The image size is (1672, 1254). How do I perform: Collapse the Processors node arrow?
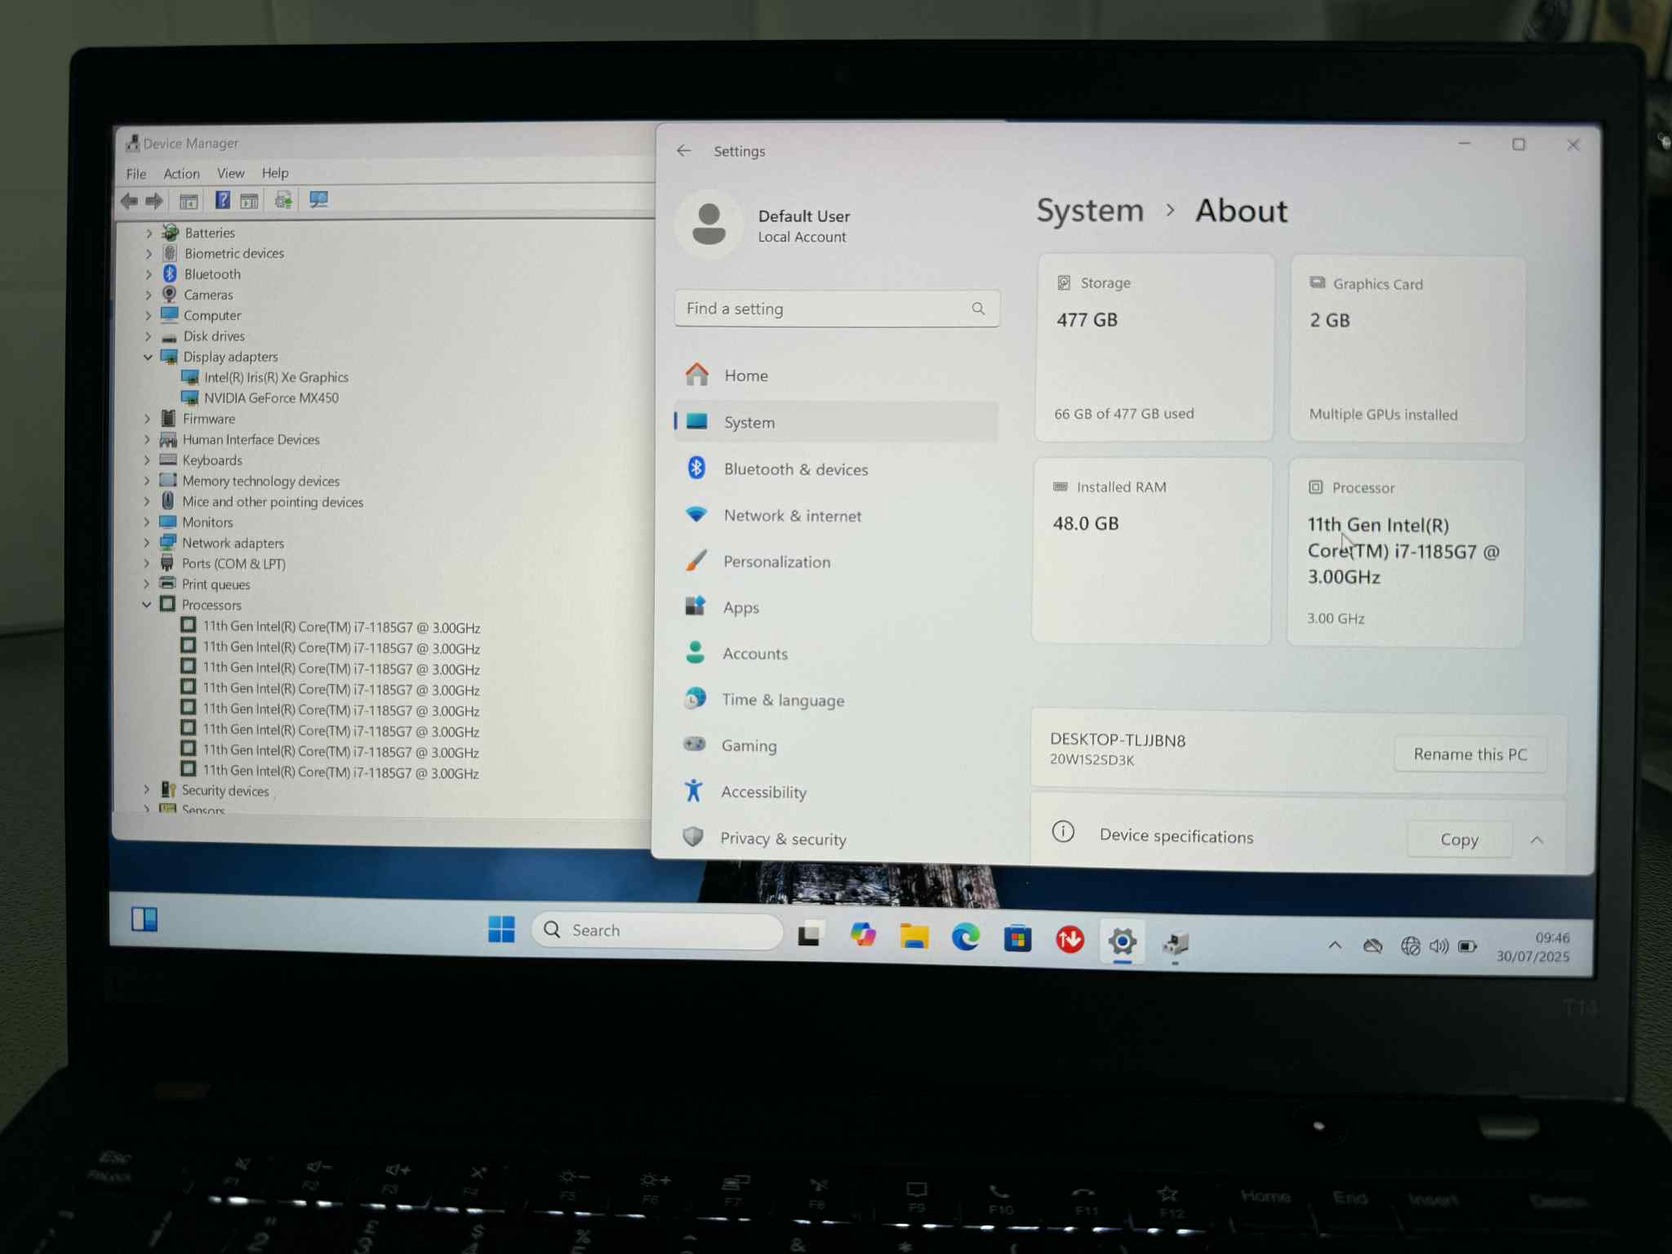pos(147,605)
